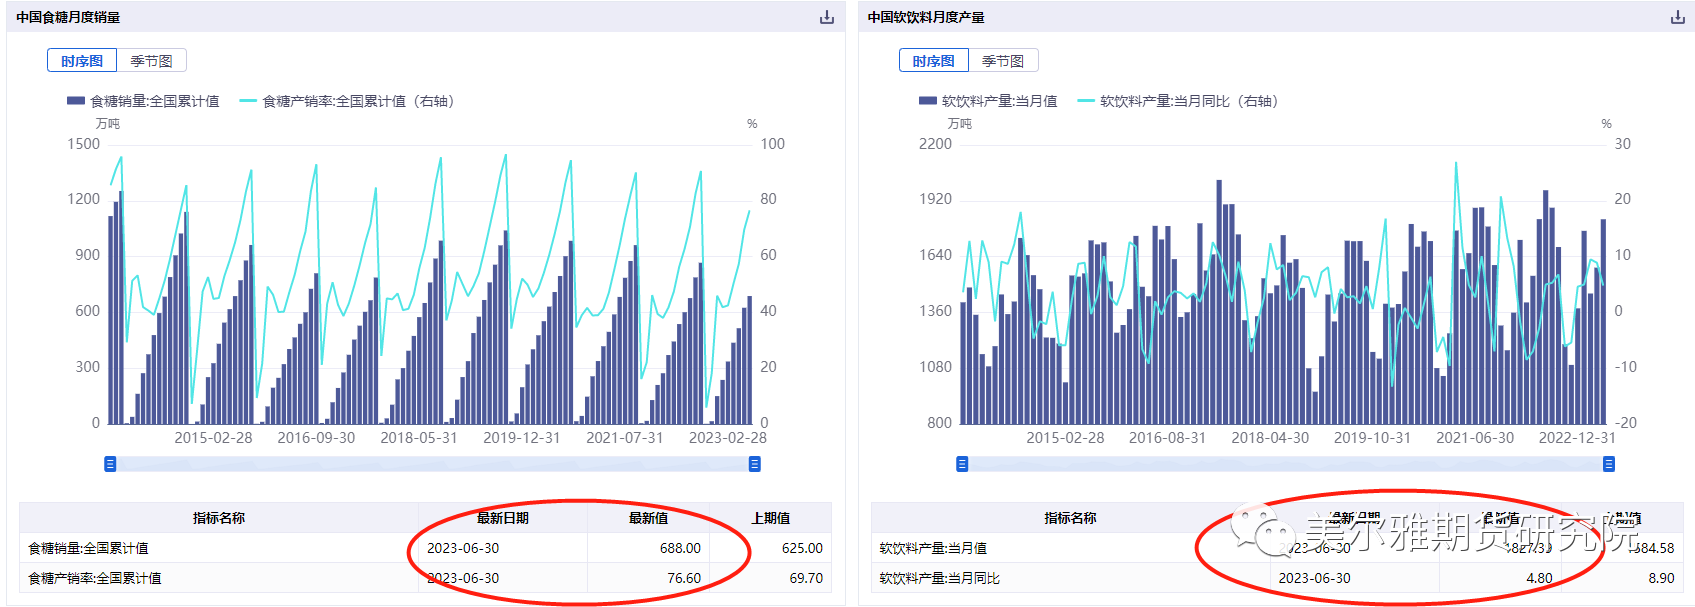Switch soft drink chart to 季节图 tab
The height and width of the screenshot is (607, 1695).
1003,61
